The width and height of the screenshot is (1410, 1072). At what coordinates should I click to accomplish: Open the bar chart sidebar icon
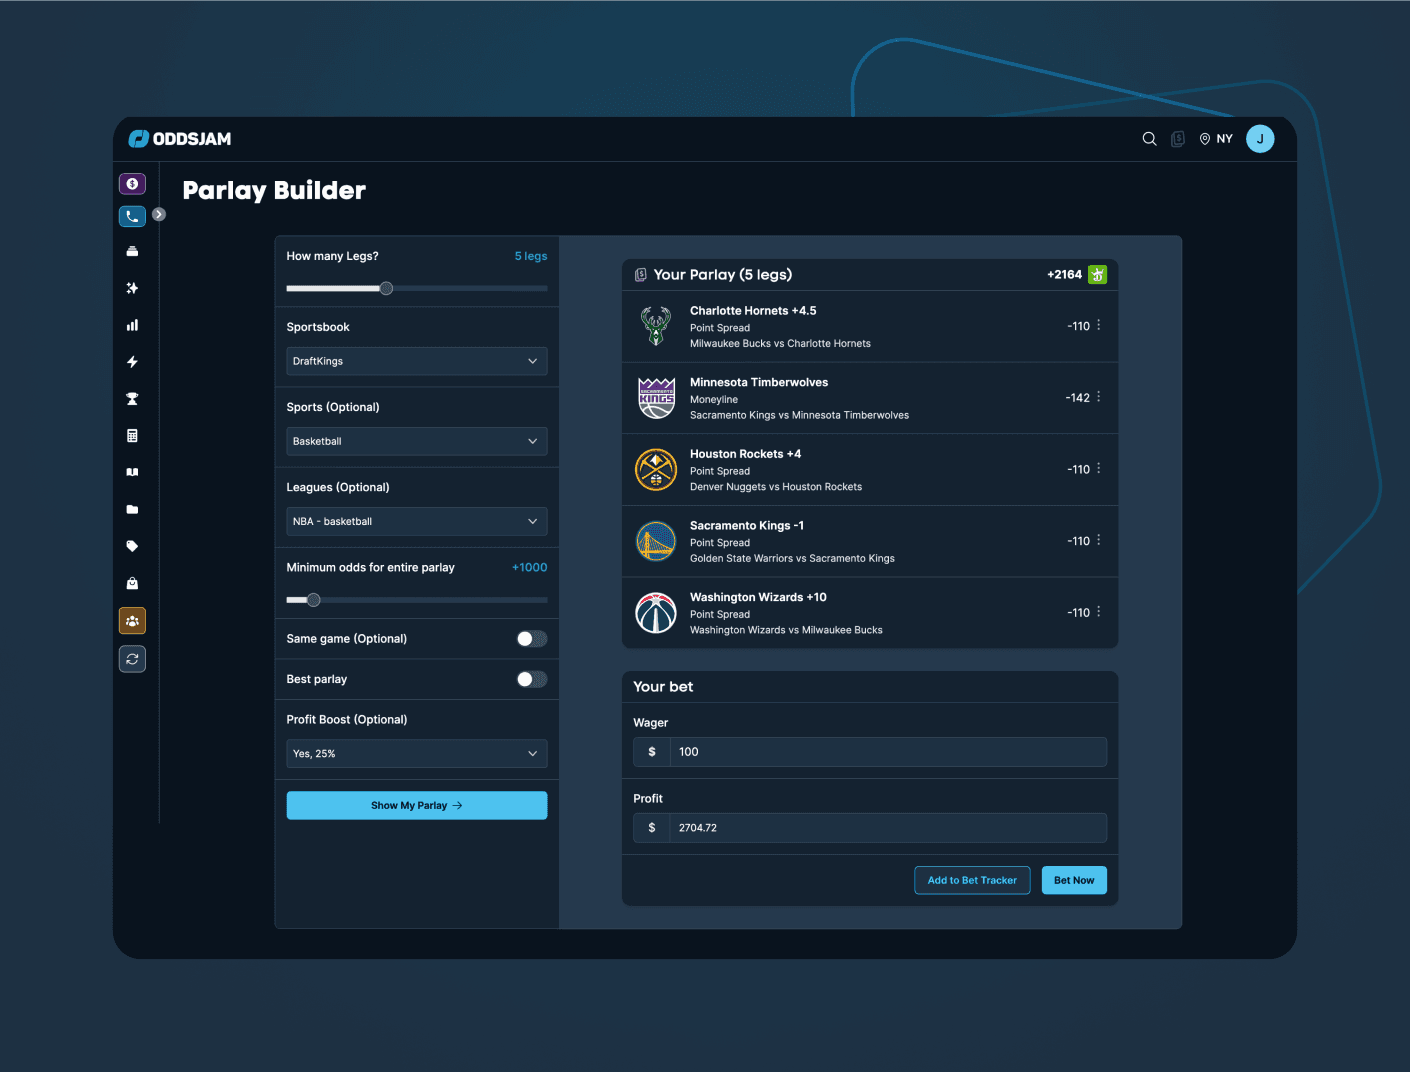(x=132, y=325)
